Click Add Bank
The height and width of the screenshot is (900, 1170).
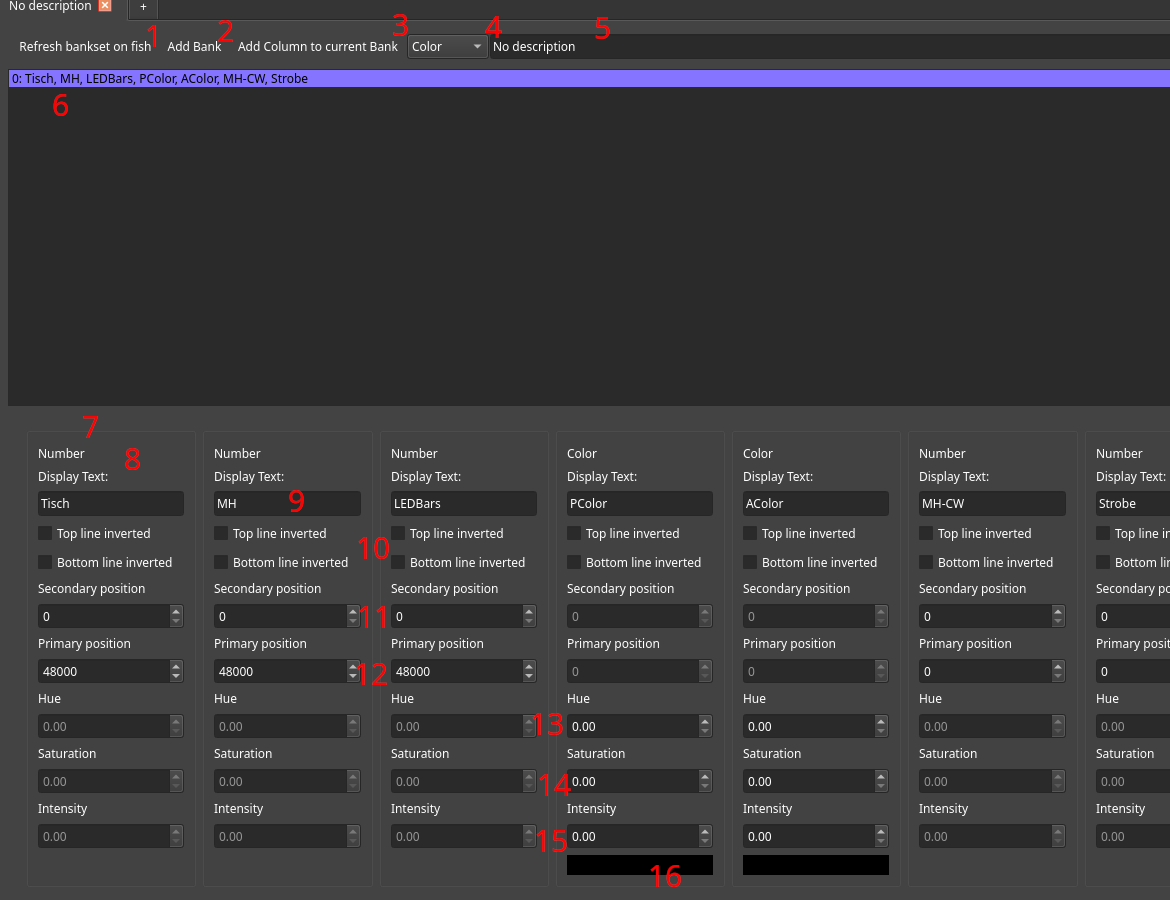pyautogui.click(x=193, y=46)
